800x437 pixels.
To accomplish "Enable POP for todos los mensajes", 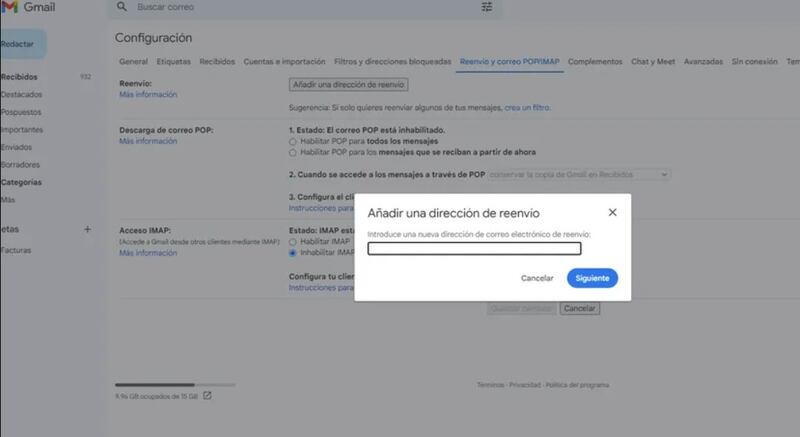I will click(292, 142).
